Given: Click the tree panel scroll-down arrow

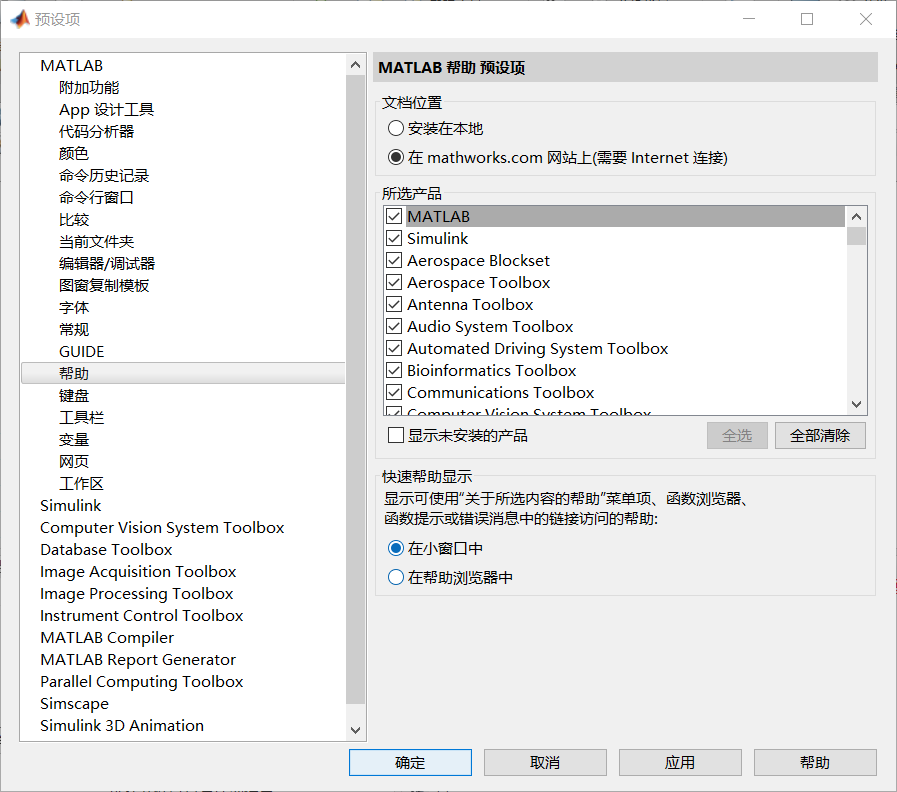Looking at the screenshot, I should click(355, 730).
